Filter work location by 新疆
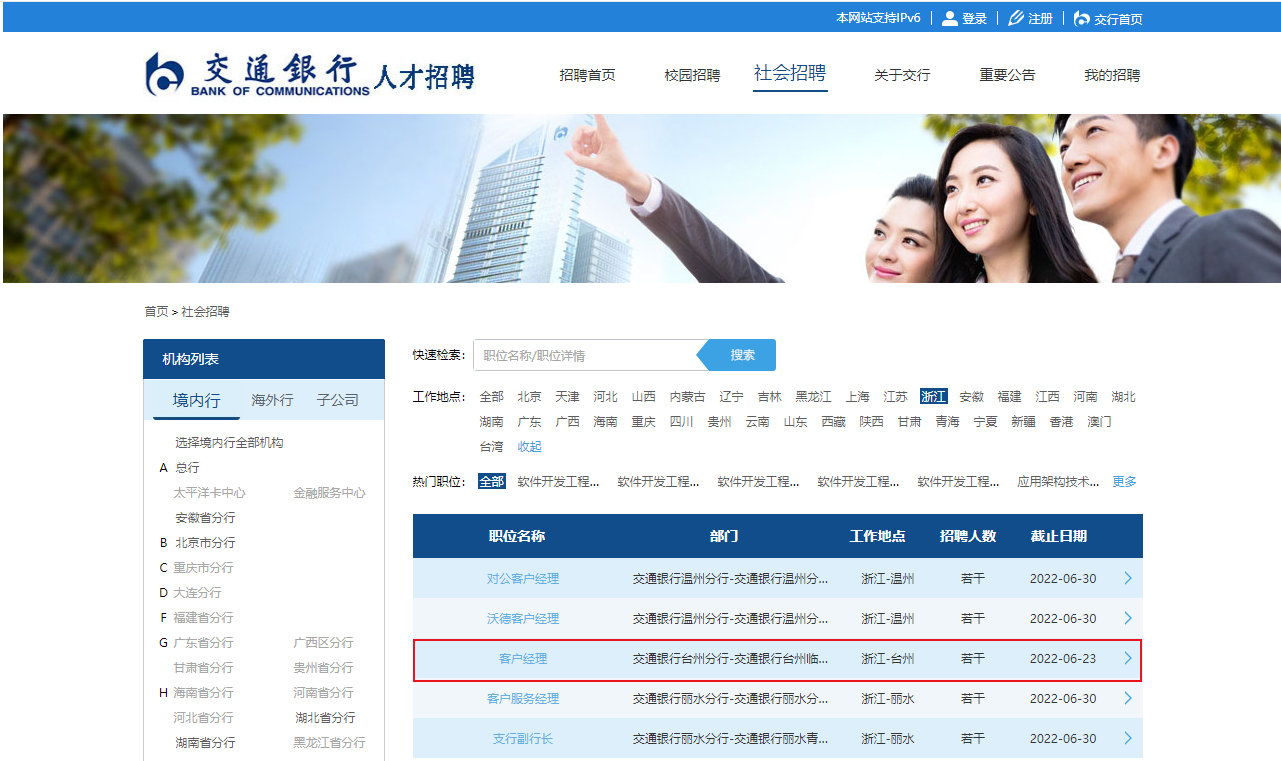 tap(1023, 422)
